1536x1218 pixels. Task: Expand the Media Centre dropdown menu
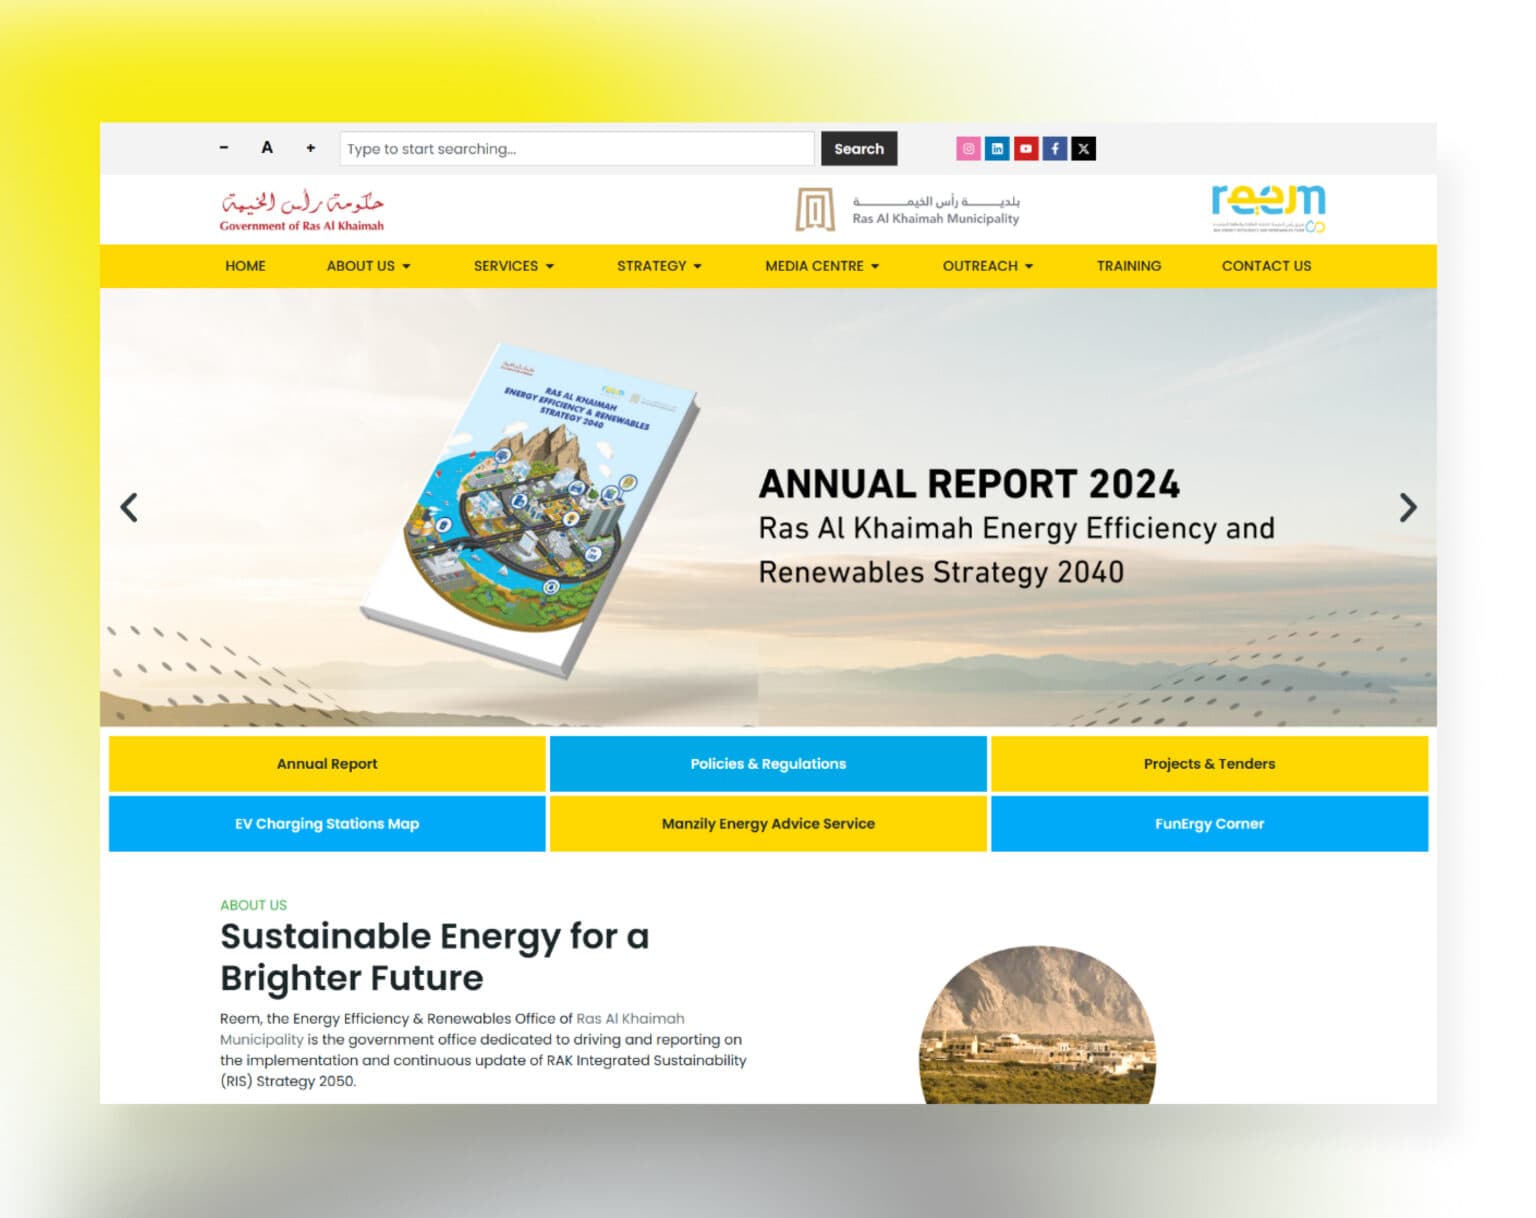point(822,266)
